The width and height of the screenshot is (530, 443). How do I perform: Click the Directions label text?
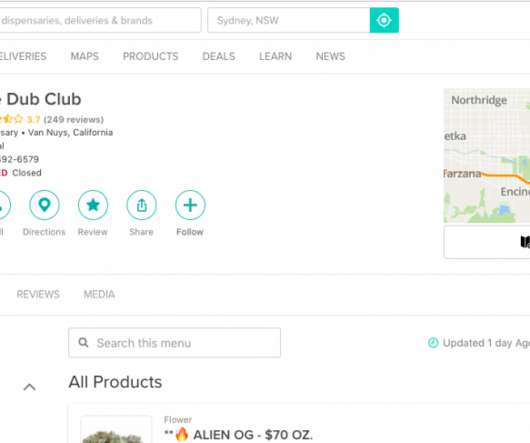pos(44,232)
